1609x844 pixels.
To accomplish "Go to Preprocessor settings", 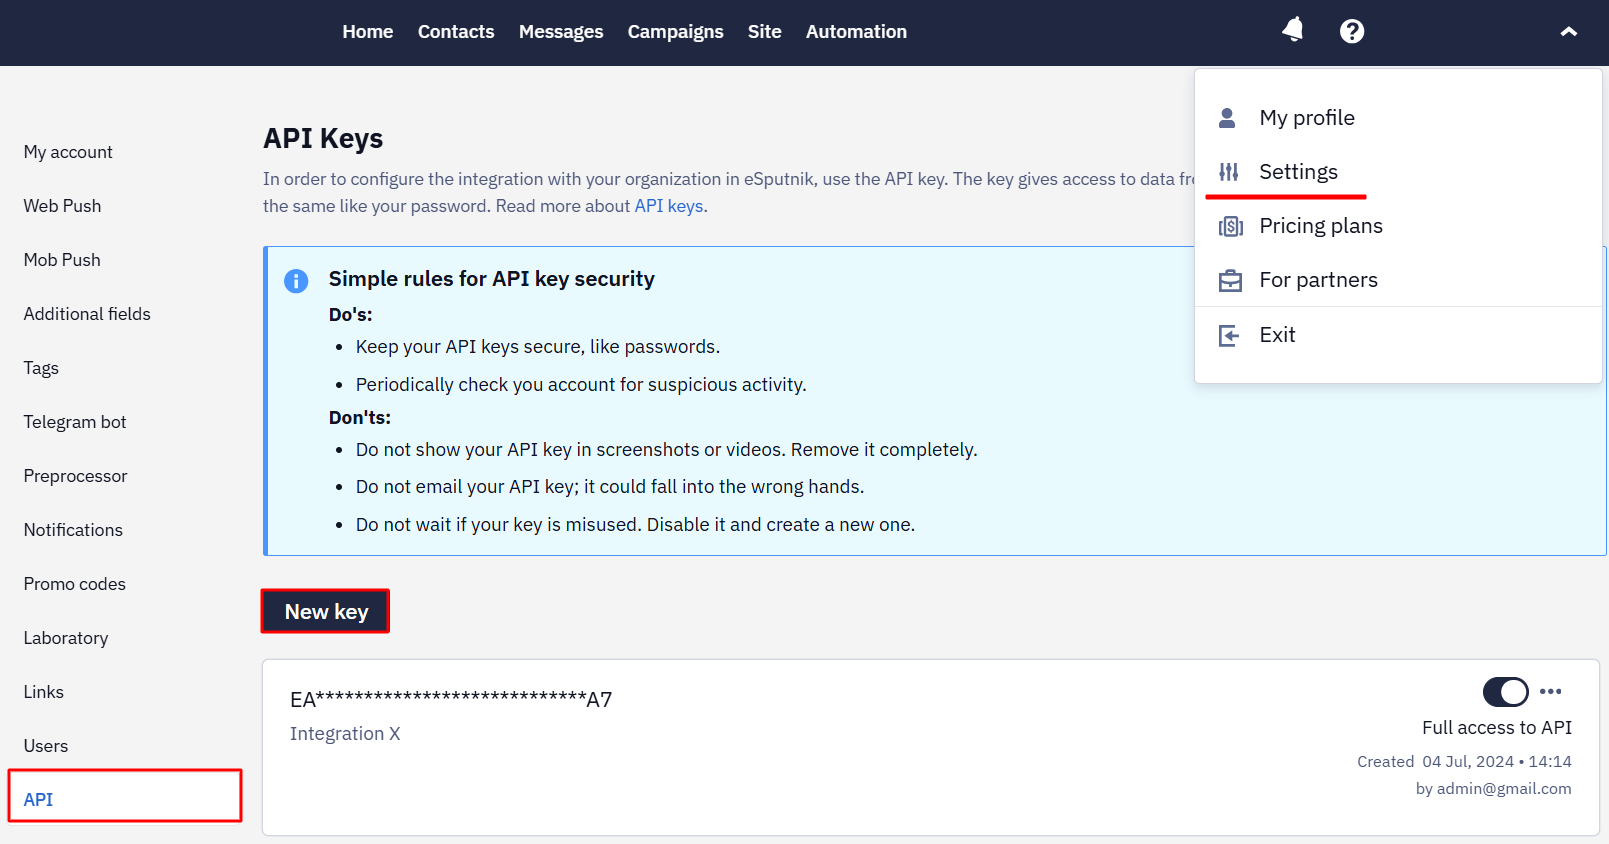I will [x=76, y=476].
